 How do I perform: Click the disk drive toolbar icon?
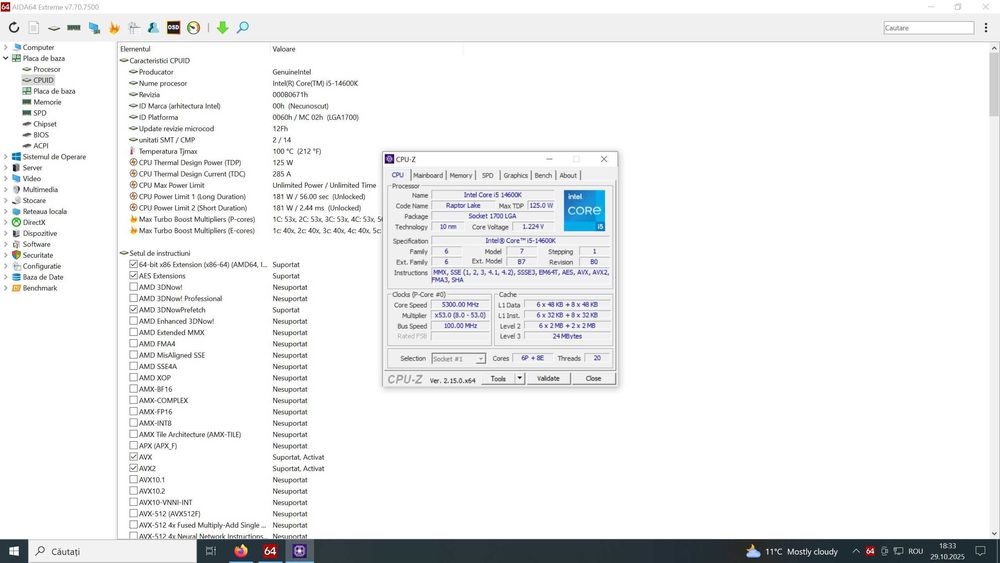point(54,28)
